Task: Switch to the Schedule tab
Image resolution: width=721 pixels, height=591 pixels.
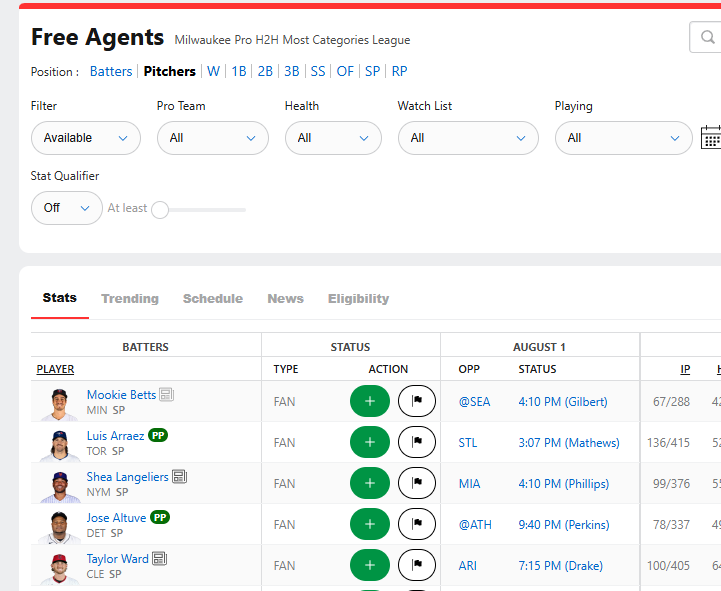Action: pyautogui.click(x=213, y=298)
